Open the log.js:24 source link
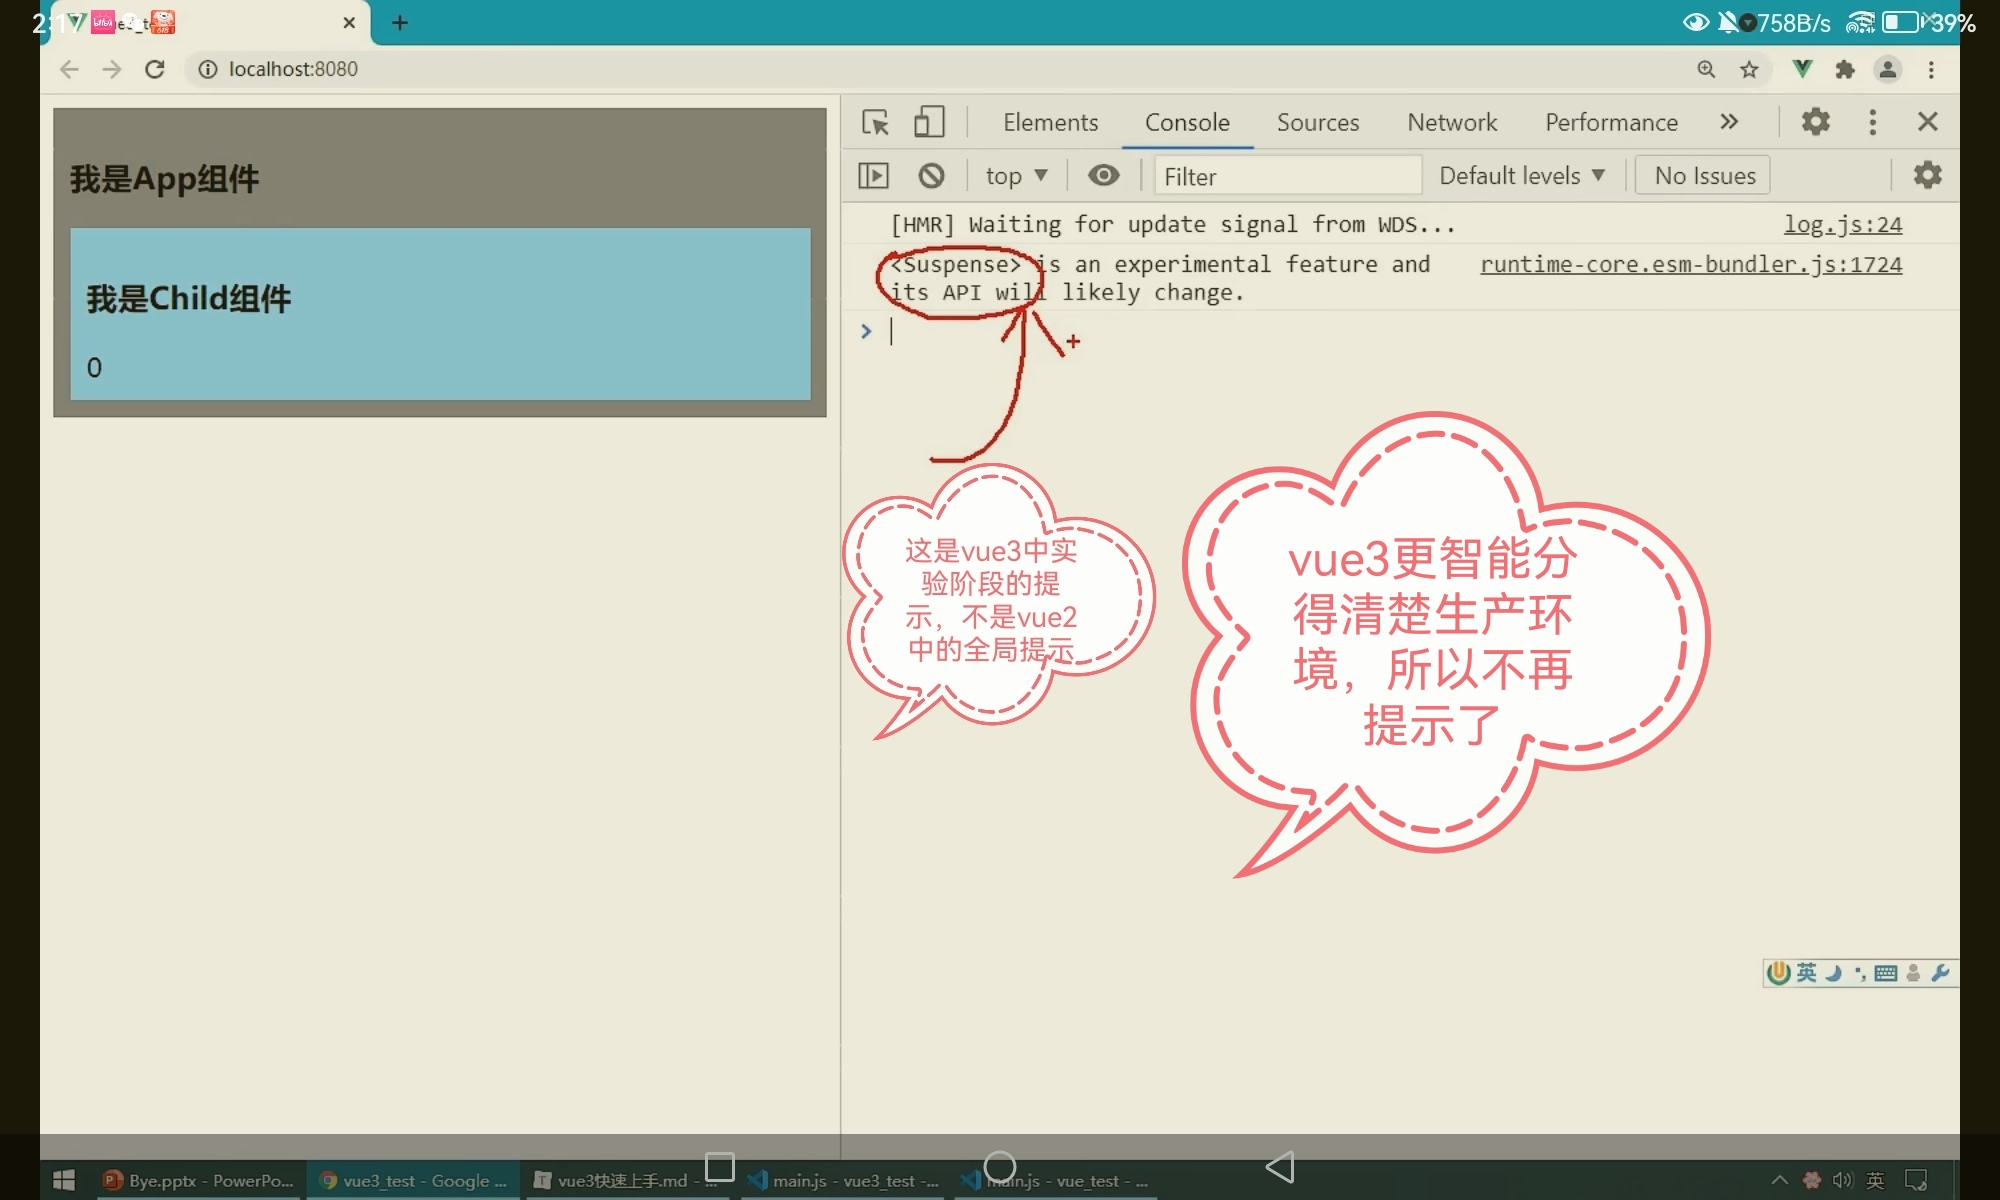The height and width of the screenshot is (1200, 2000). pyautogui.click(x=1842, y=225)
